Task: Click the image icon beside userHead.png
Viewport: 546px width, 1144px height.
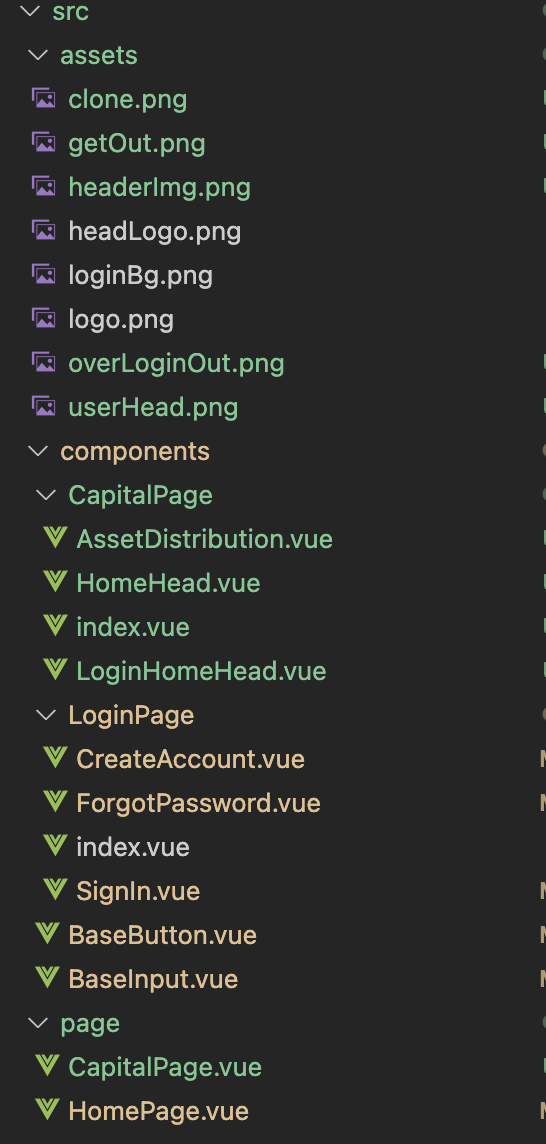Action: [44, 406]
